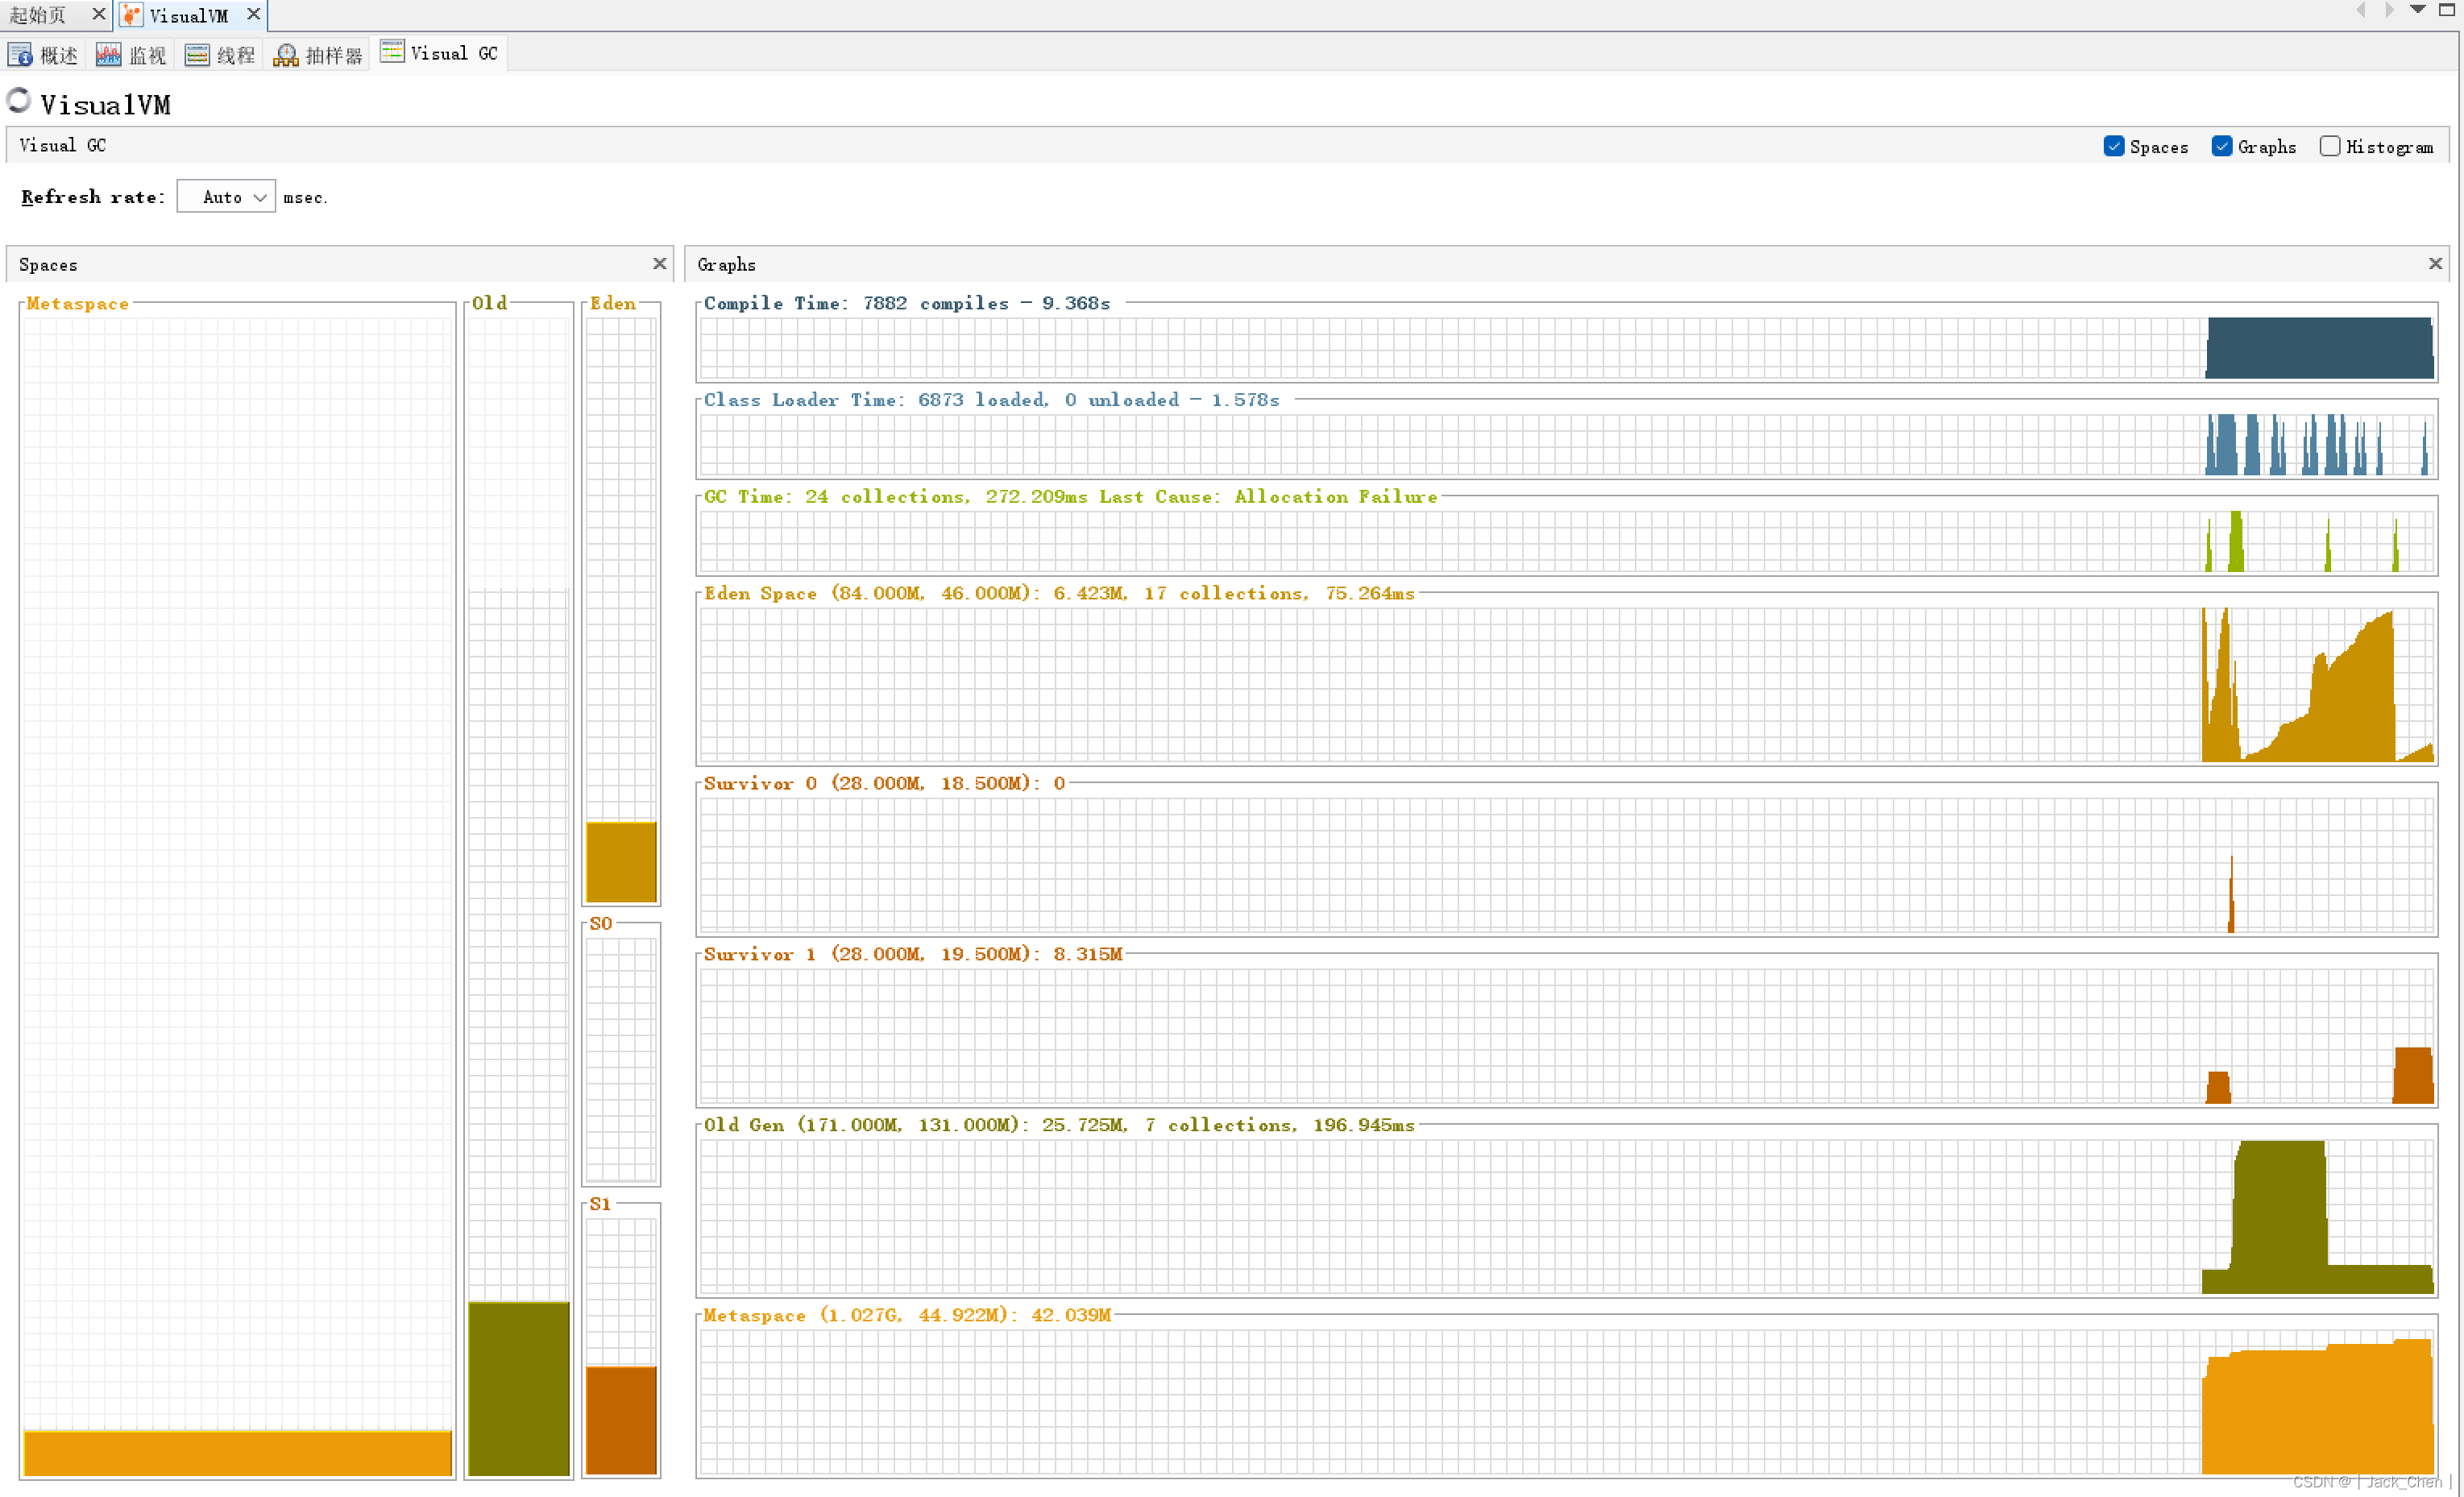Close the Graphs panel with X
This screenshot has height=1497, width=2464.
pos(2435,264)
